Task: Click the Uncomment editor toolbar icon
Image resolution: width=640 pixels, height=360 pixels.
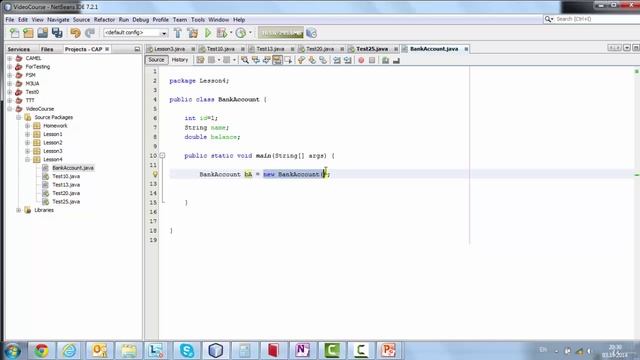Action: pyautogui.click(x=396, y=60)
